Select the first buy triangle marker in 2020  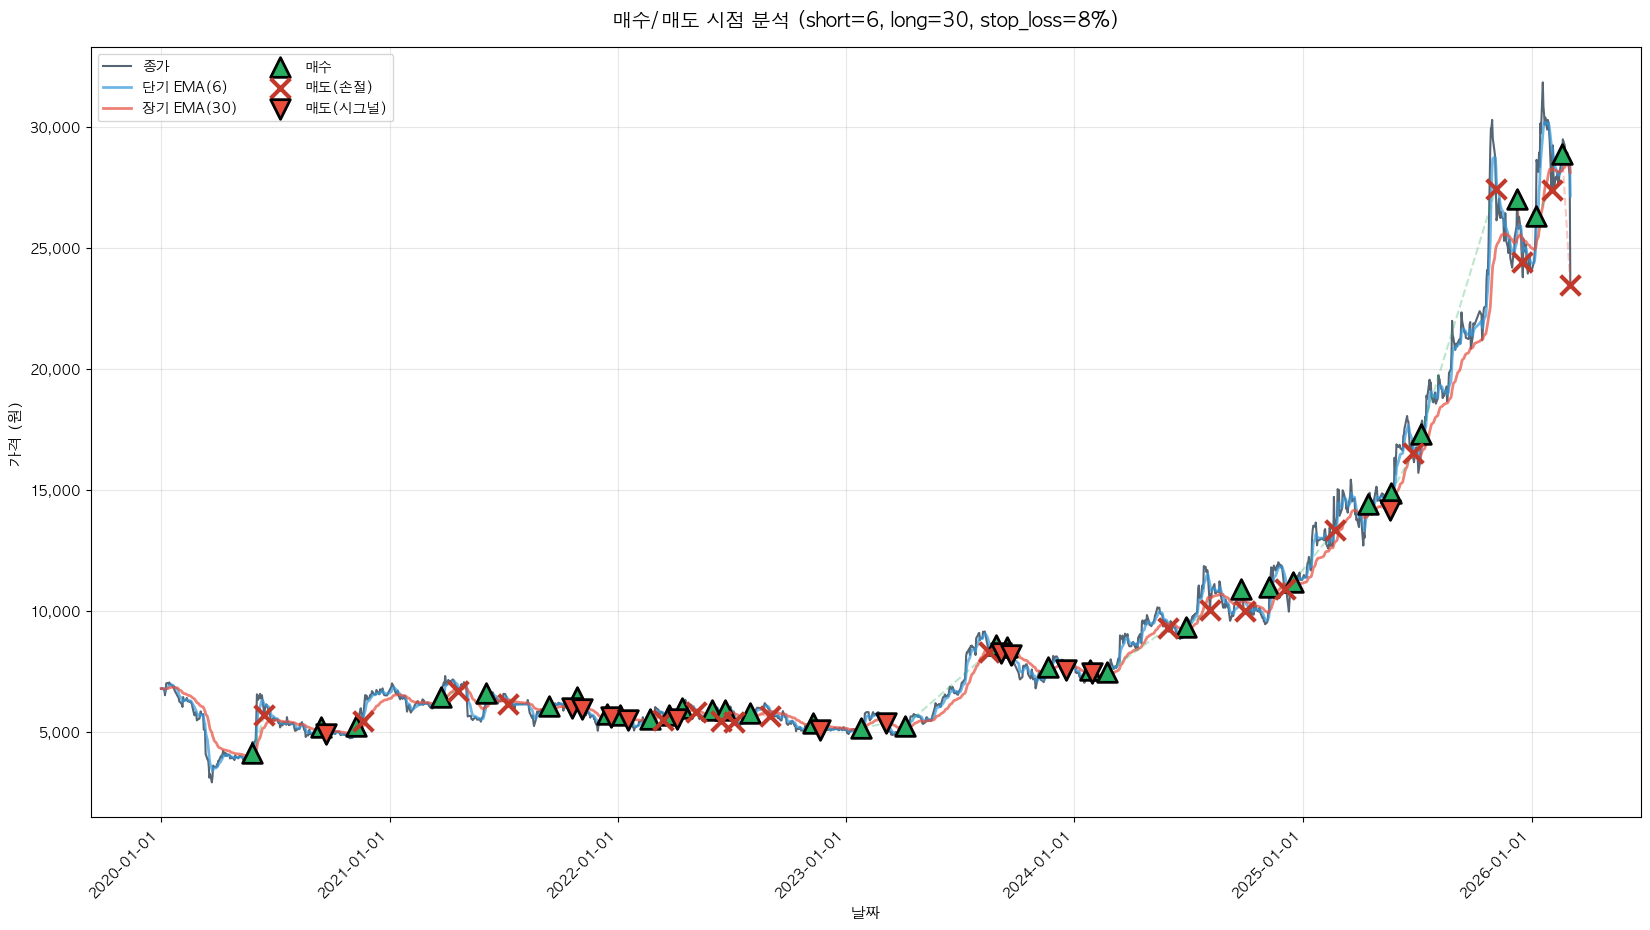(x=252, y=753)
